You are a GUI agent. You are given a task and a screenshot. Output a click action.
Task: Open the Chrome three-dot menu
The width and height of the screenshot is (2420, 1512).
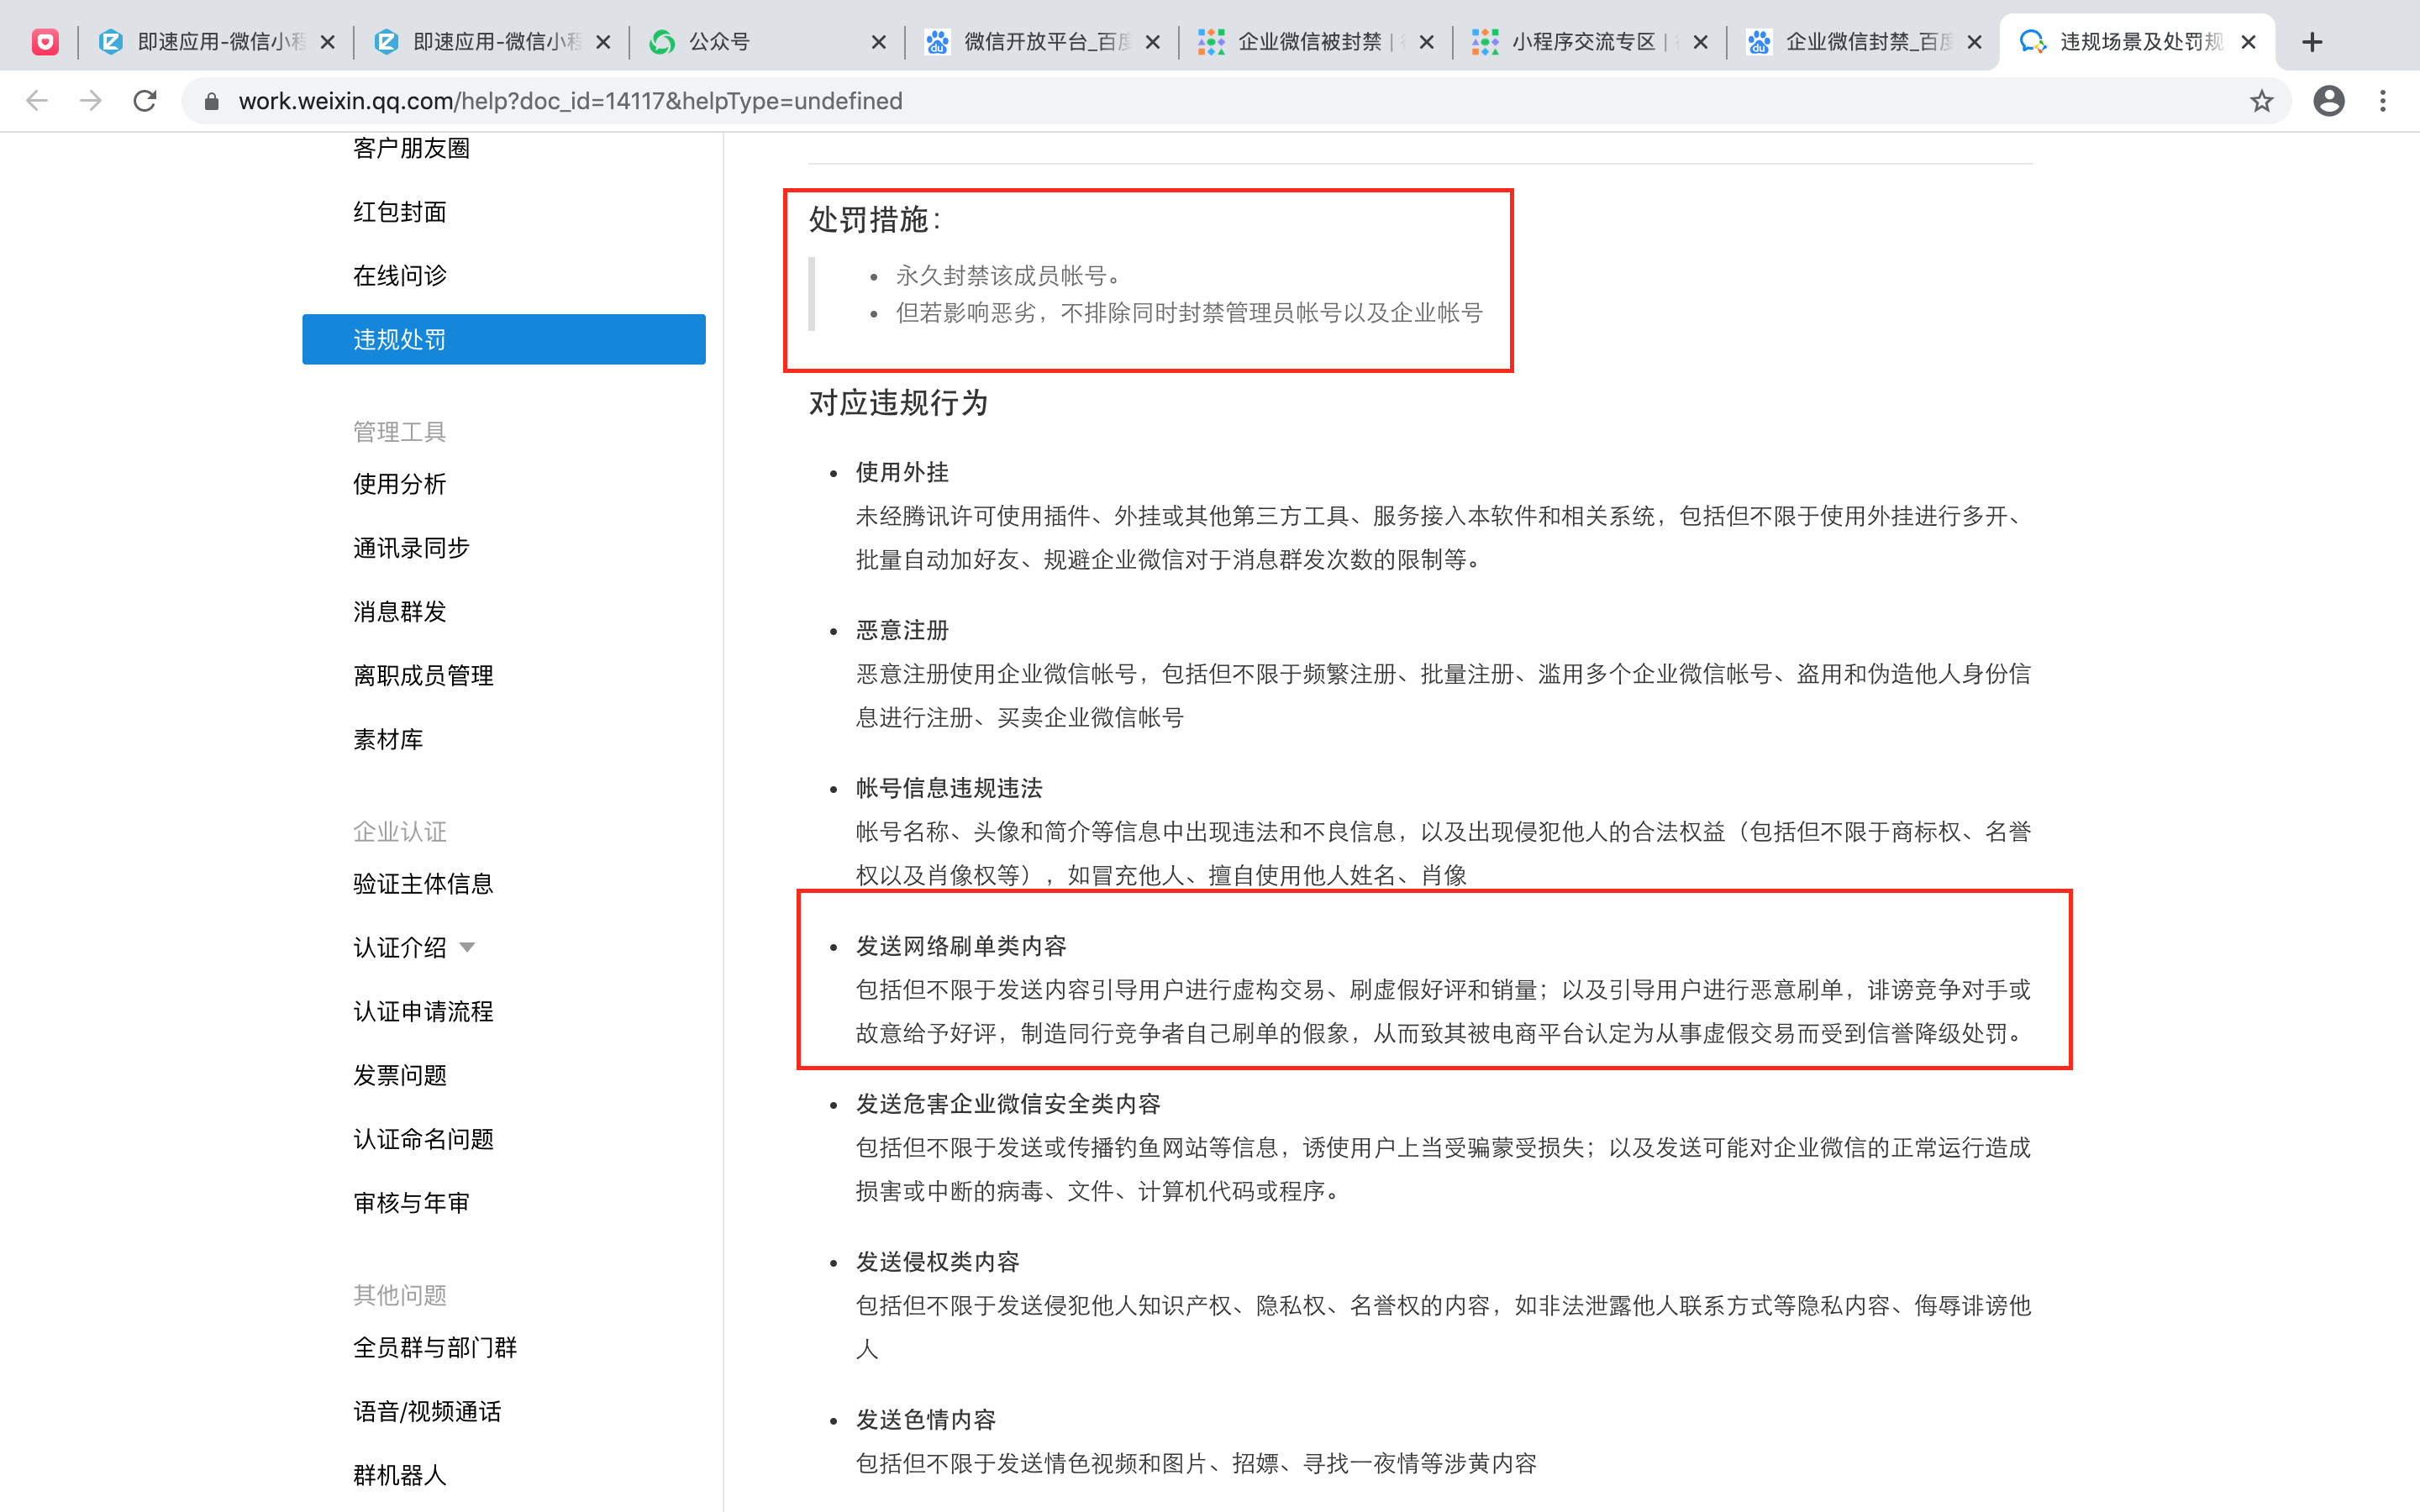point(2383,101)
